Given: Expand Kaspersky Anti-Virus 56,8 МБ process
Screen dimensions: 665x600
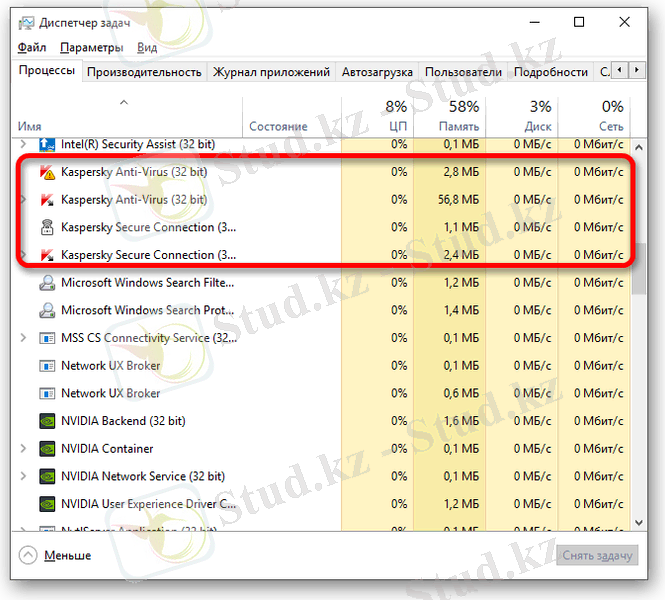Looking at the screenshot, I should (x=23, y=200).
